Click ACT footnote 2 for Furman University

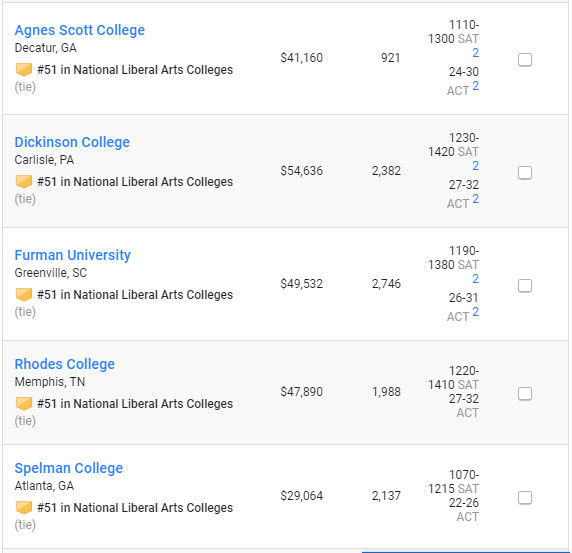point(475,312)
